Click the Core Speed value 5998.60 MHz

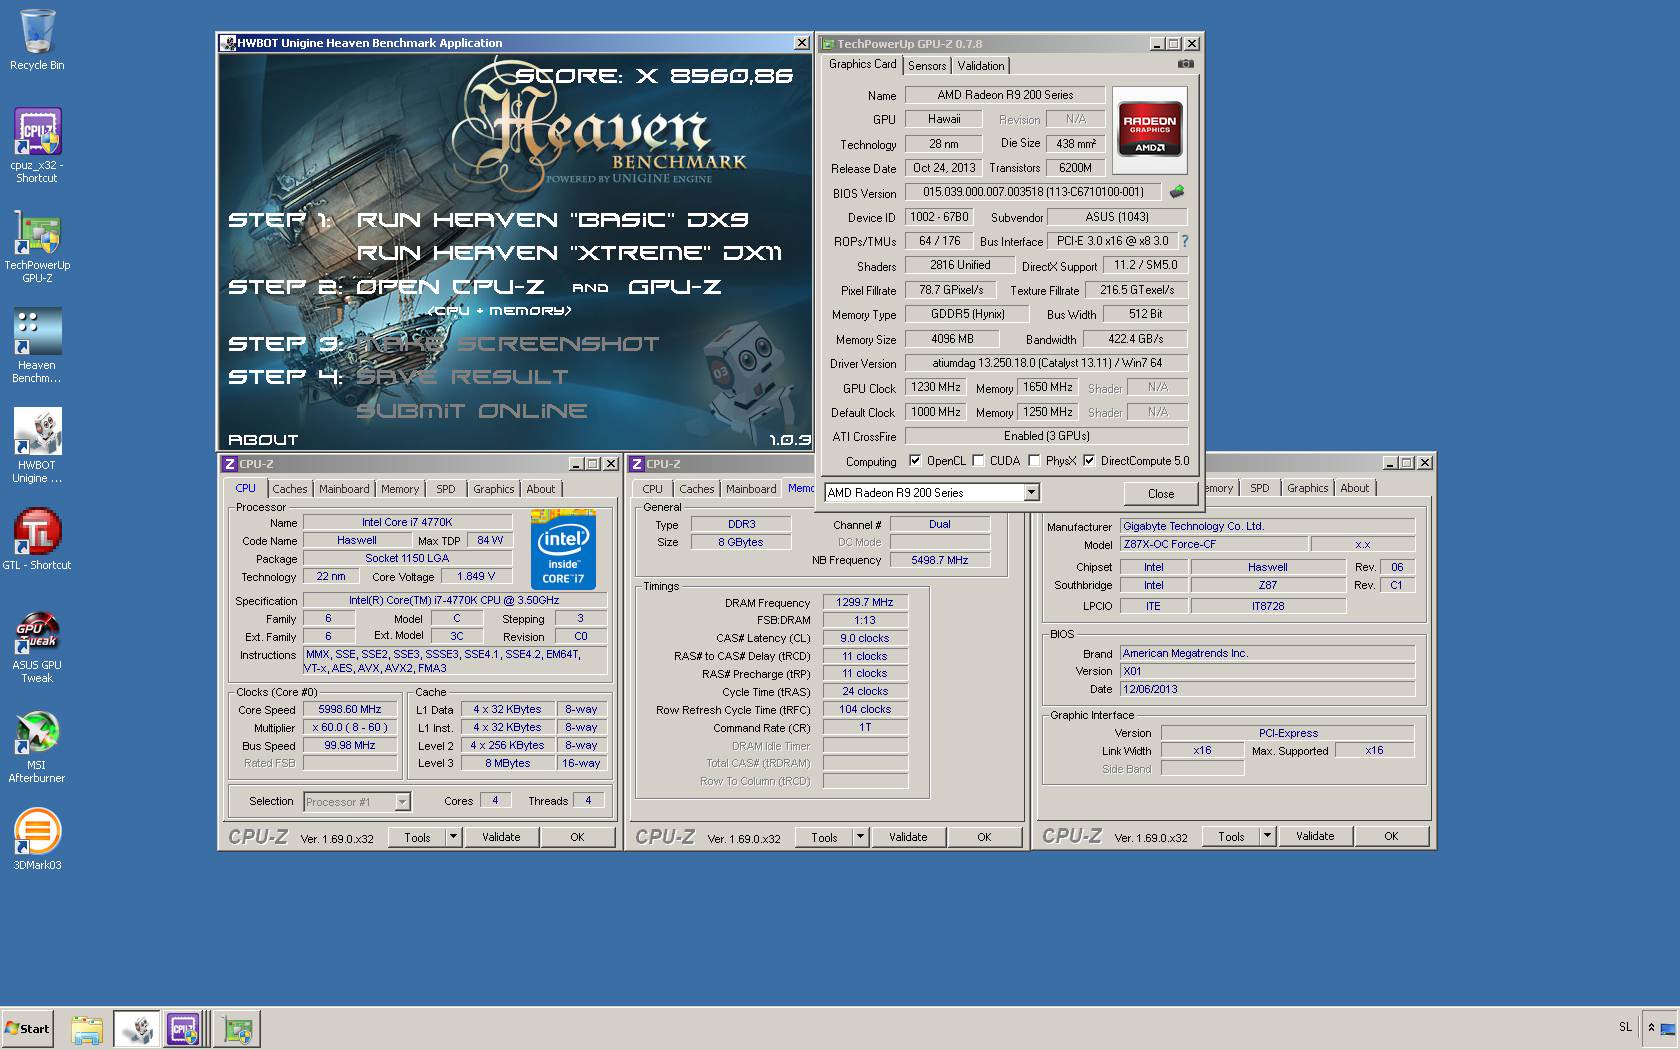[350, 709]
